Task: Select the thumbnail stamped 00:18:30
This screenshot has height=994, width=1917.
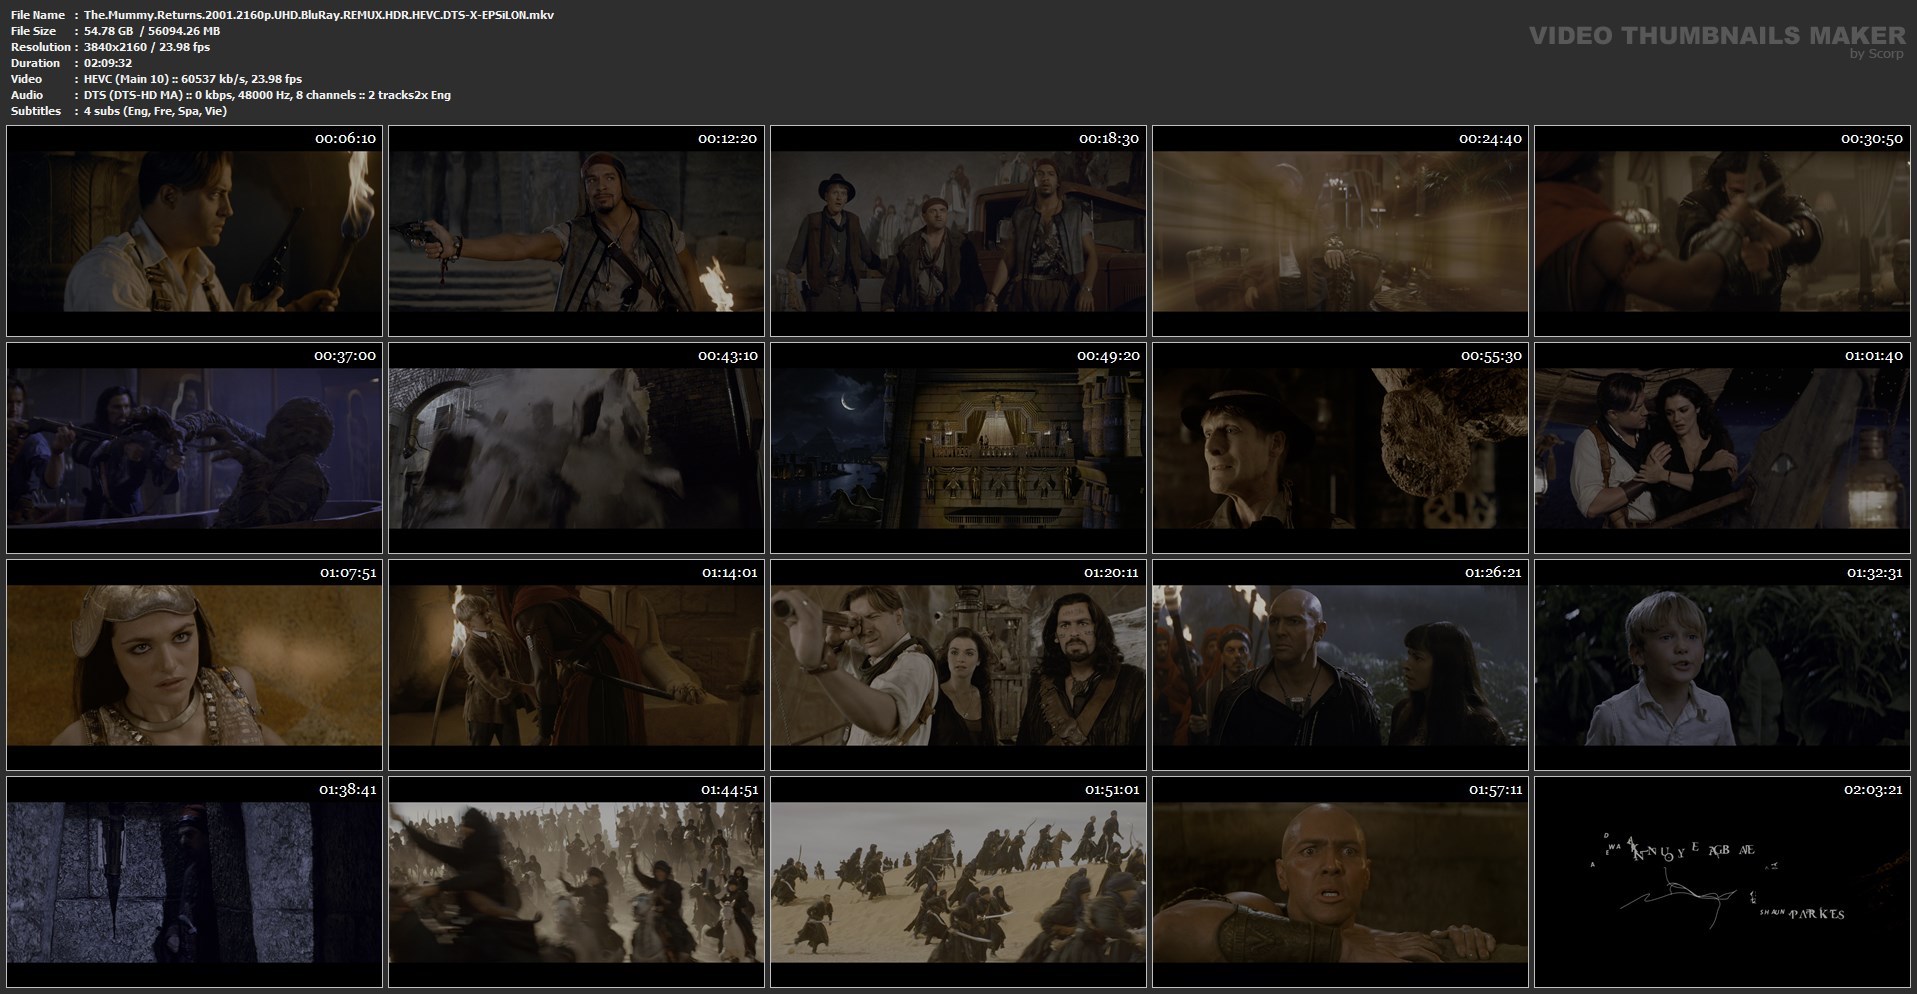Action: (x=958, y=231)
